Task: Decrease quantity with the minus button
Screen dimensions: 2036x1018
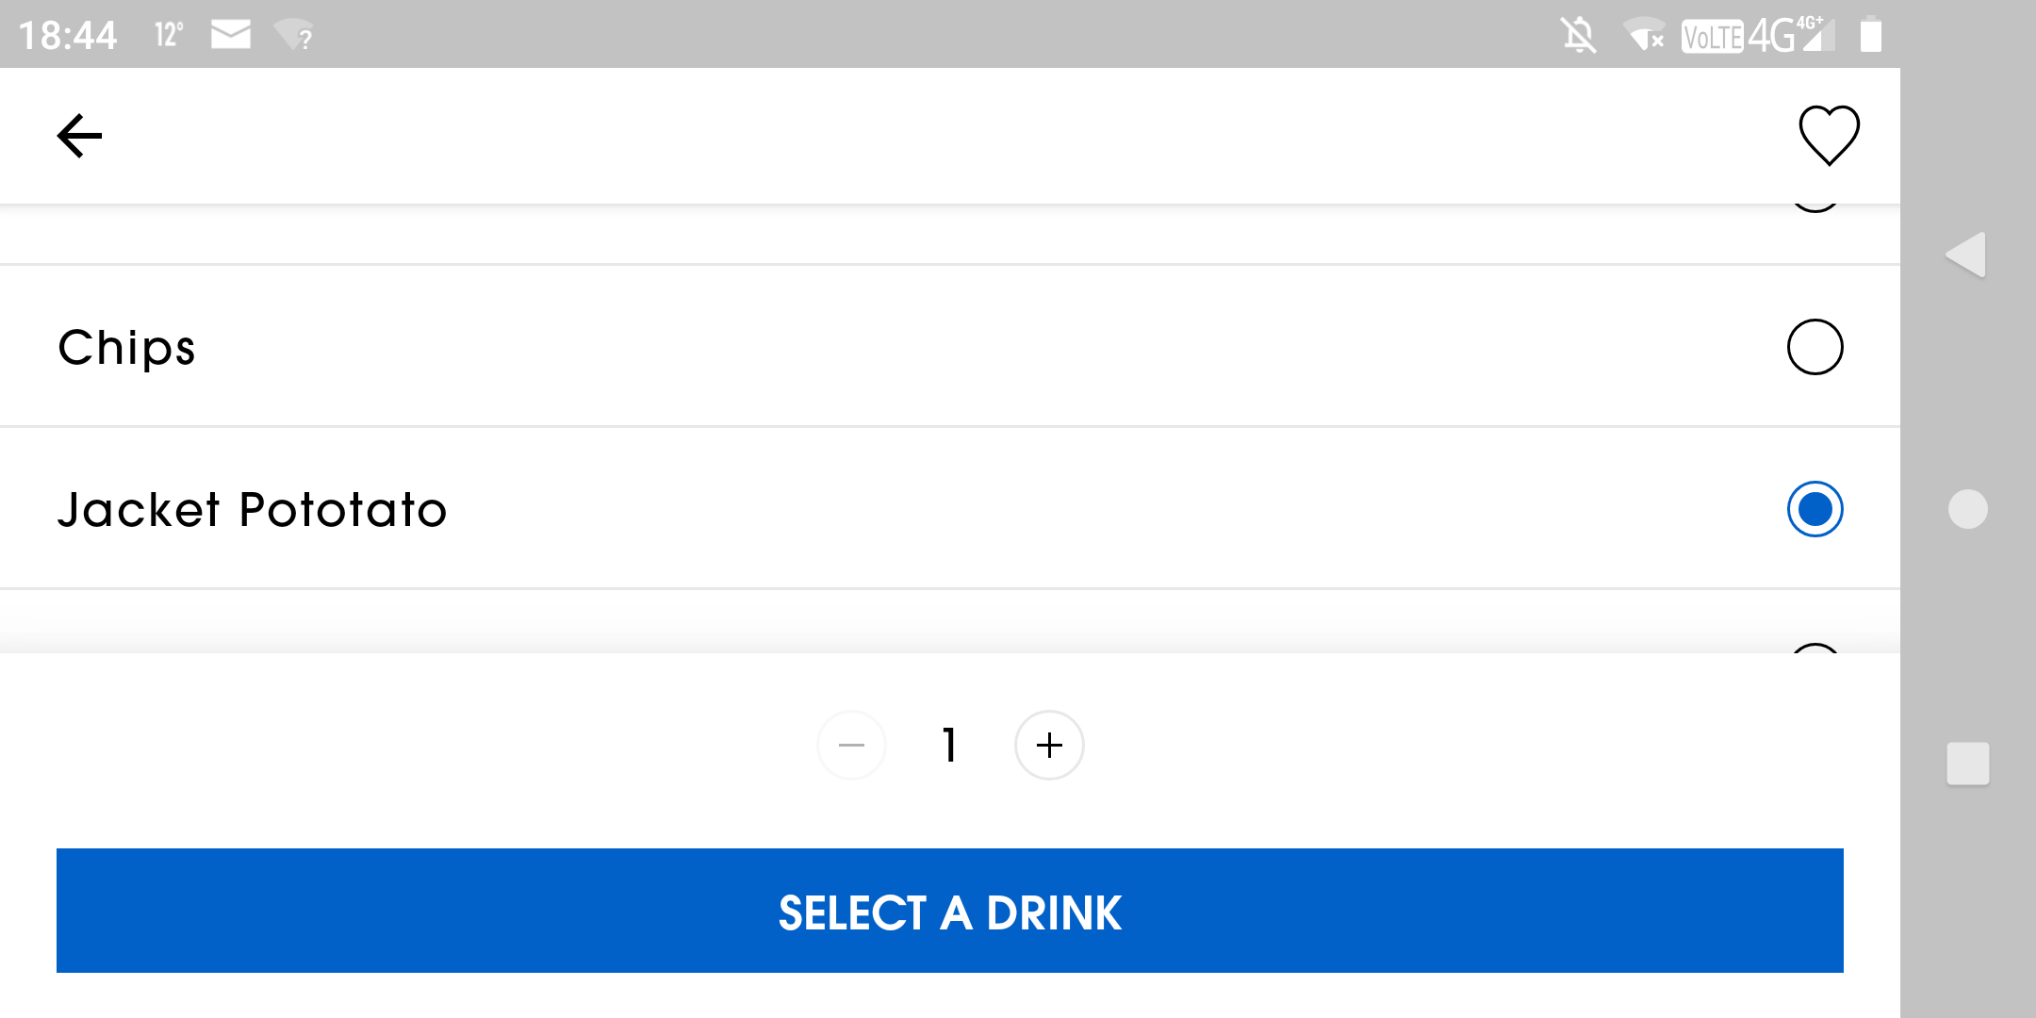Action: click(851, 745)
